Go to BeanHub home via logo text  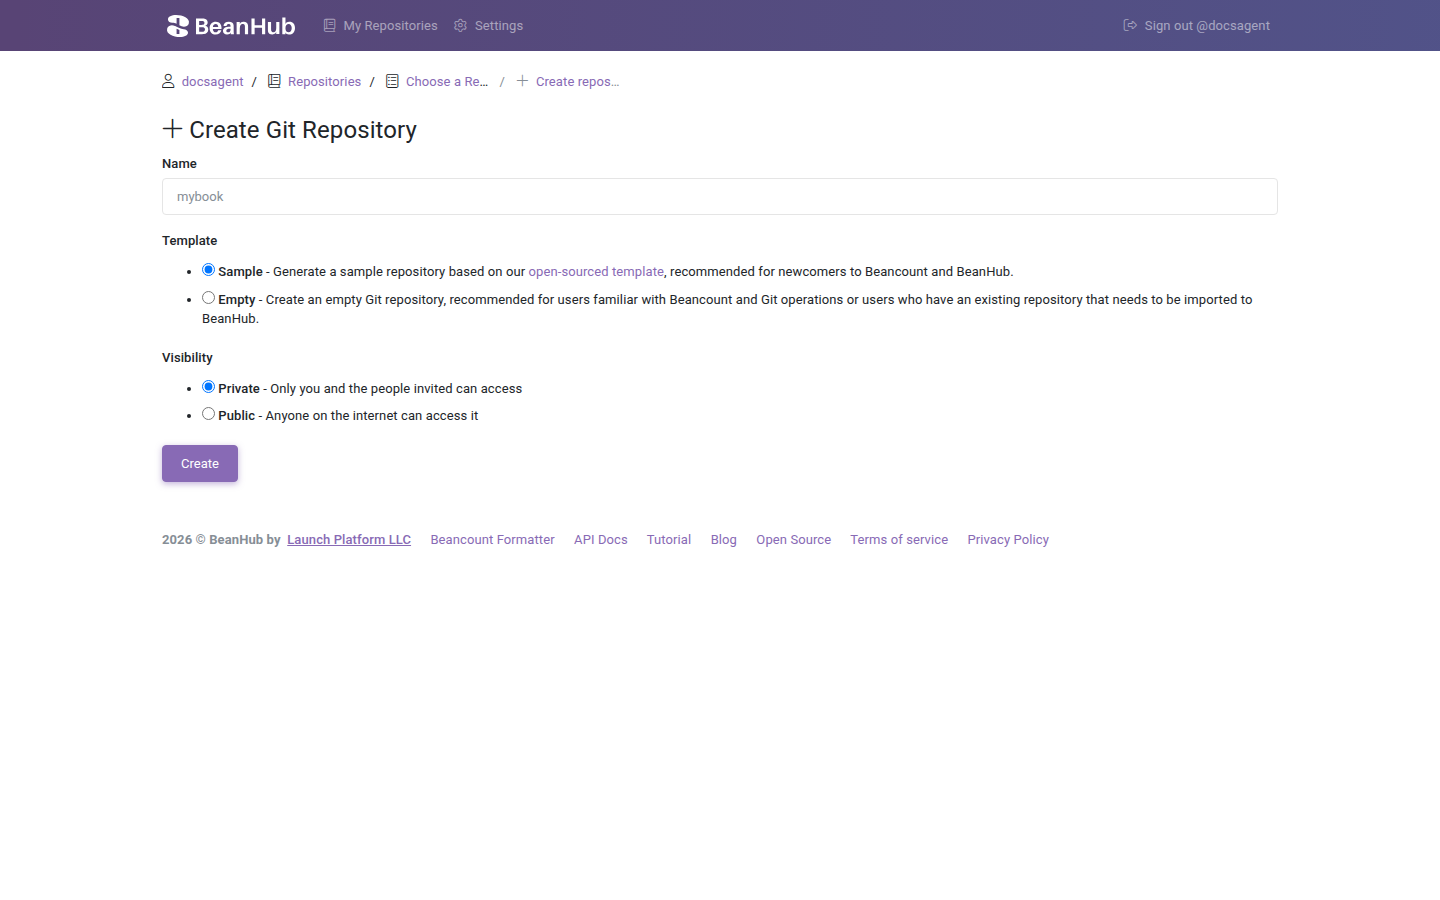point(245,26)
